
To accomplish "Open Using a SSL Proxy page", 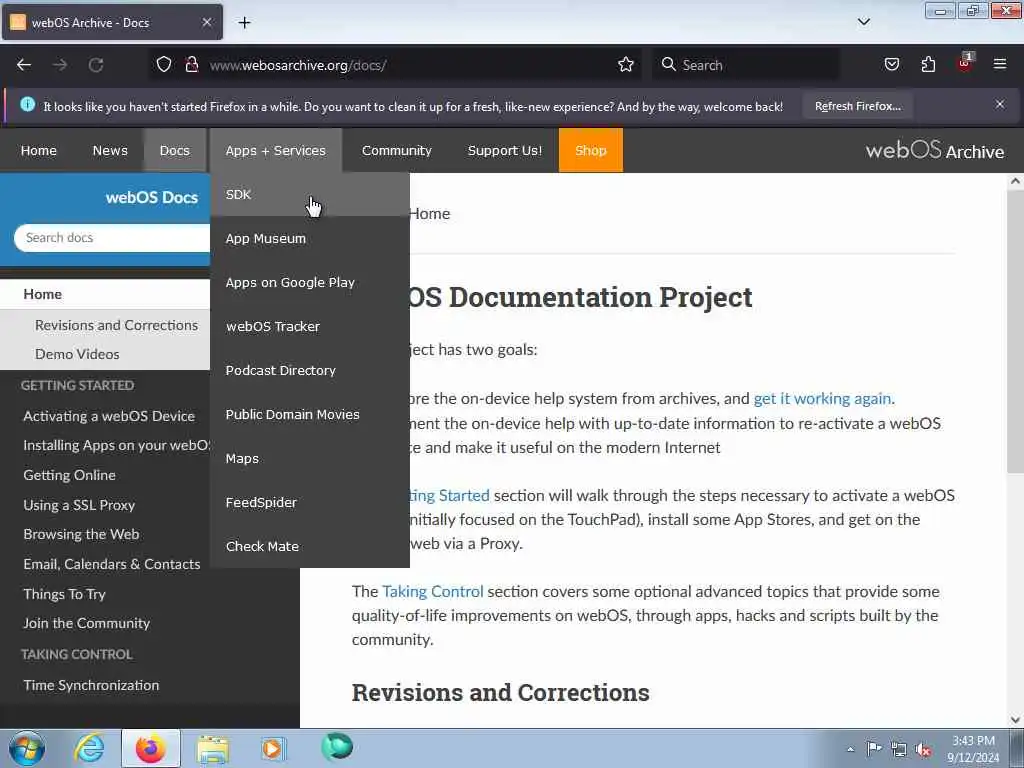I will (79, 505).
